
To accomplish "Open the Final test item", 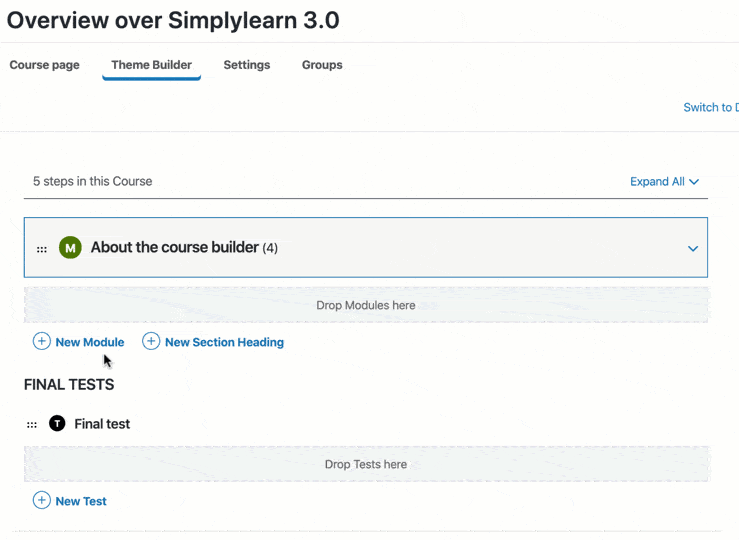I will click(x=102, y=424).
